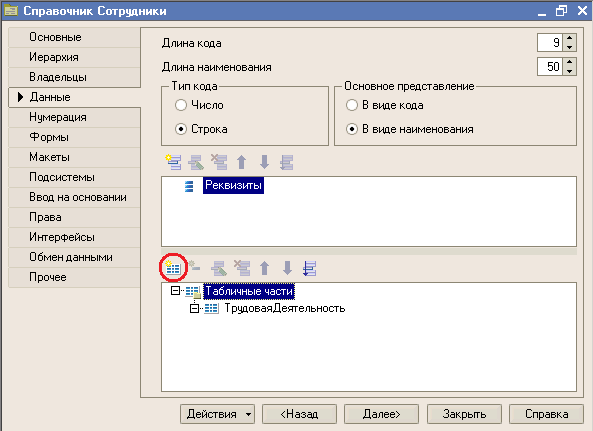Move the tabular section item up
The width and height of the screenshot is (593, 431).
[264, 268]
